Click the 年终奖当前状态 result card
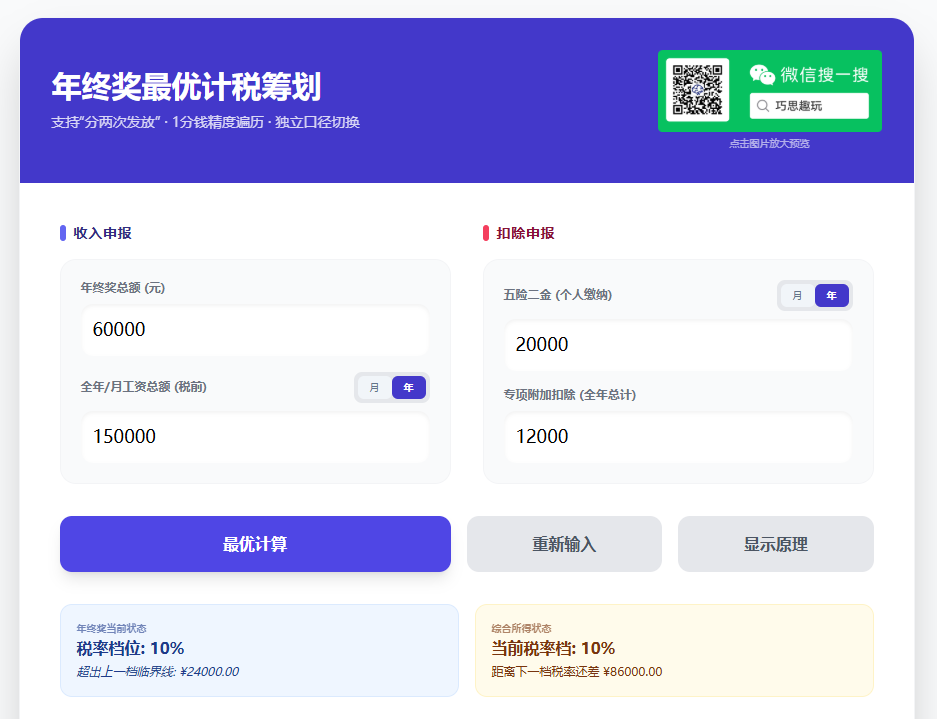The width and height of the screenshot is (937, 719). point(259,650)
